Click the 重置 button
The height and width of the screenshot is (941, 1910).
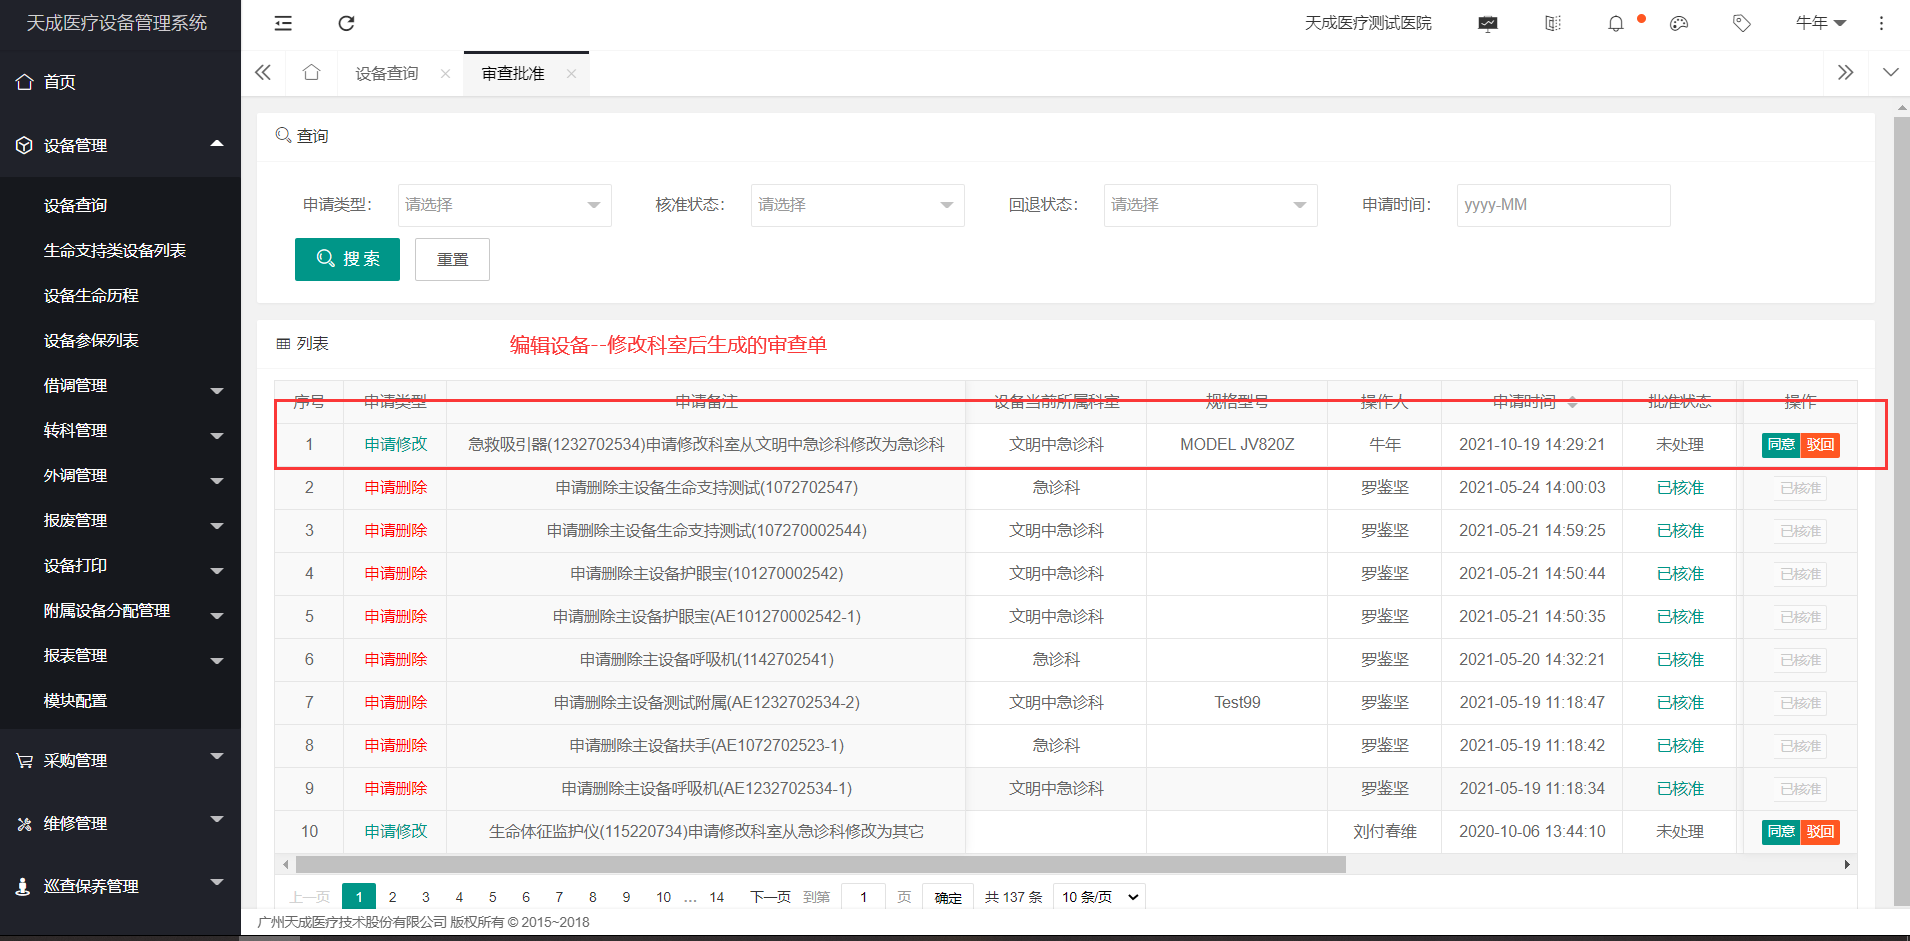pyautogui.click(x=452, y=259)
